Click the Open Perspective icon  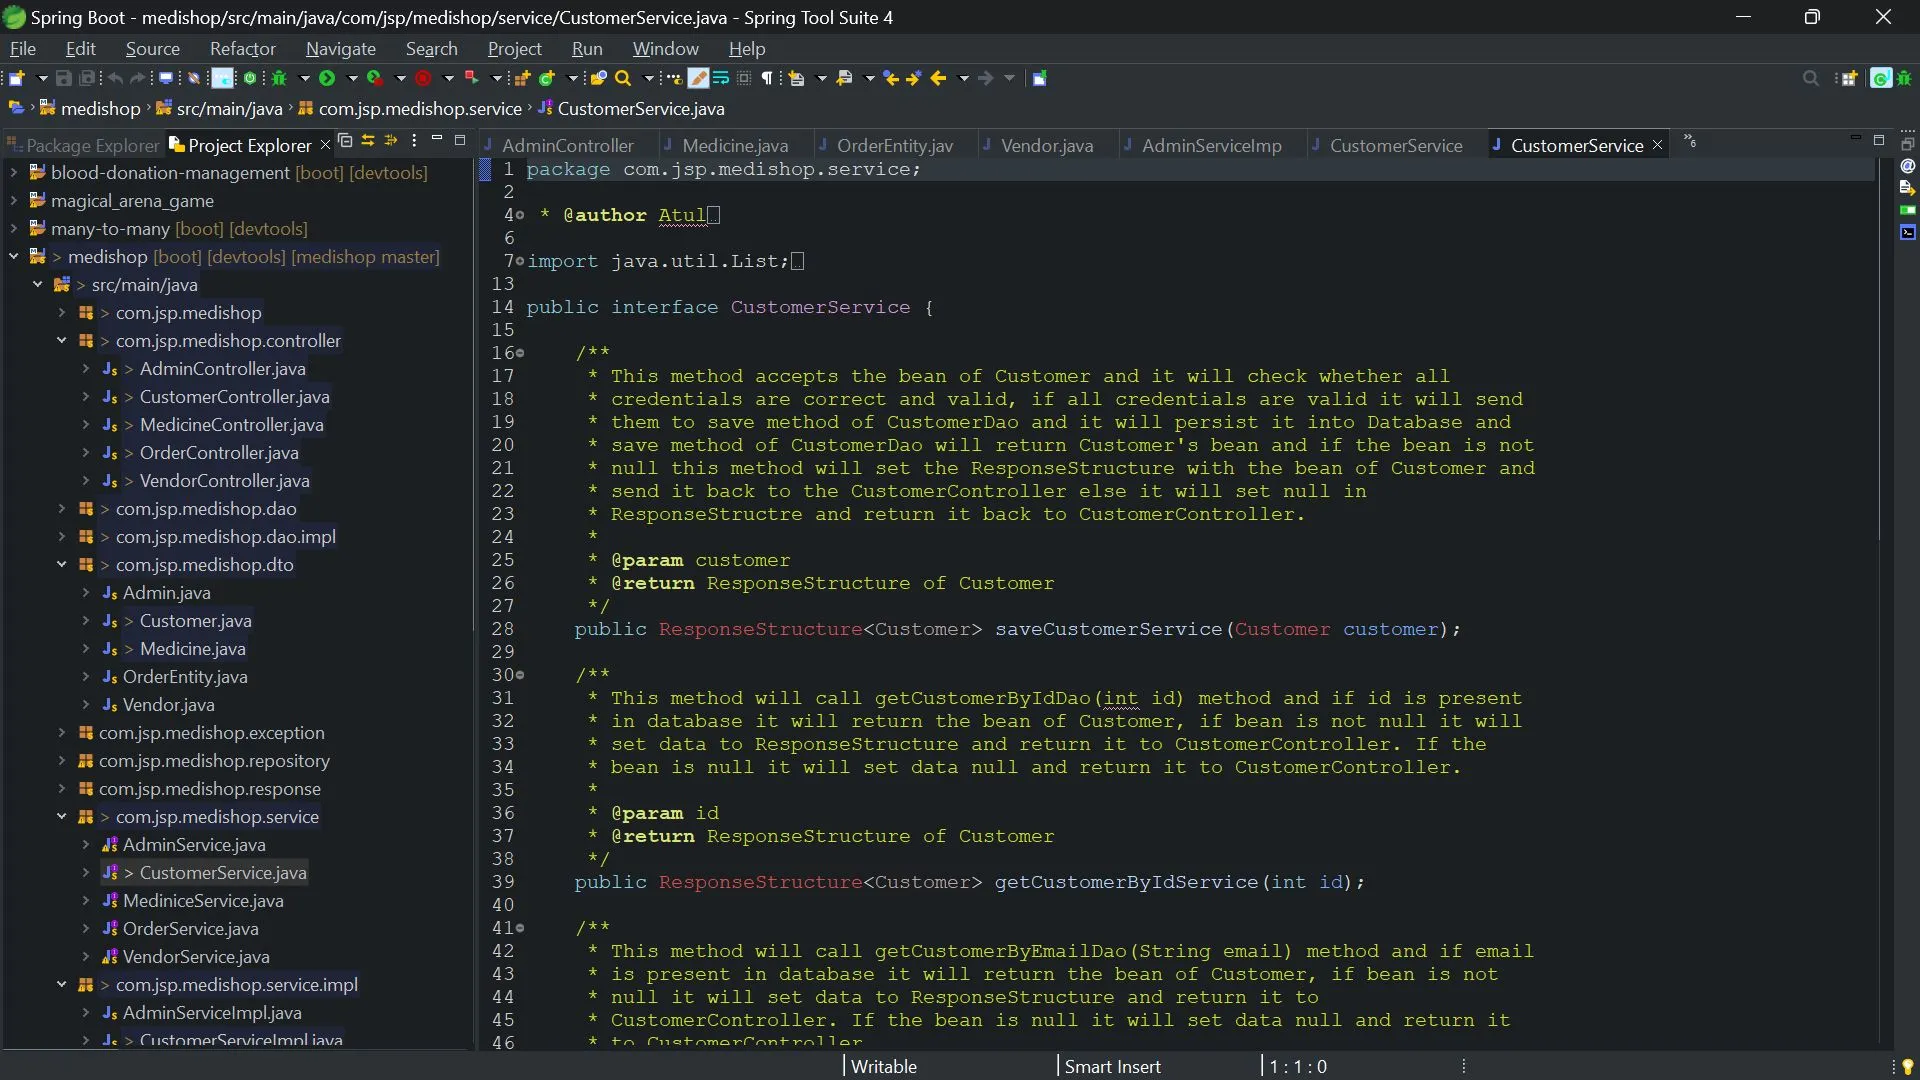(1849, 78)
